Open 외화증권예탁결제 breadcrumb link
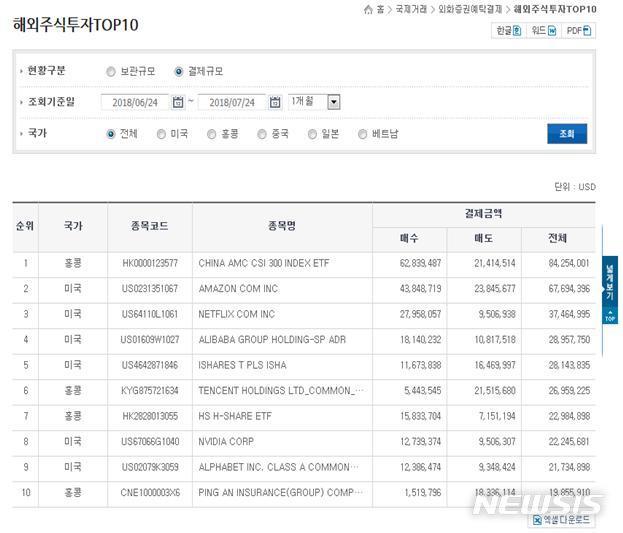 pos(470,9)
